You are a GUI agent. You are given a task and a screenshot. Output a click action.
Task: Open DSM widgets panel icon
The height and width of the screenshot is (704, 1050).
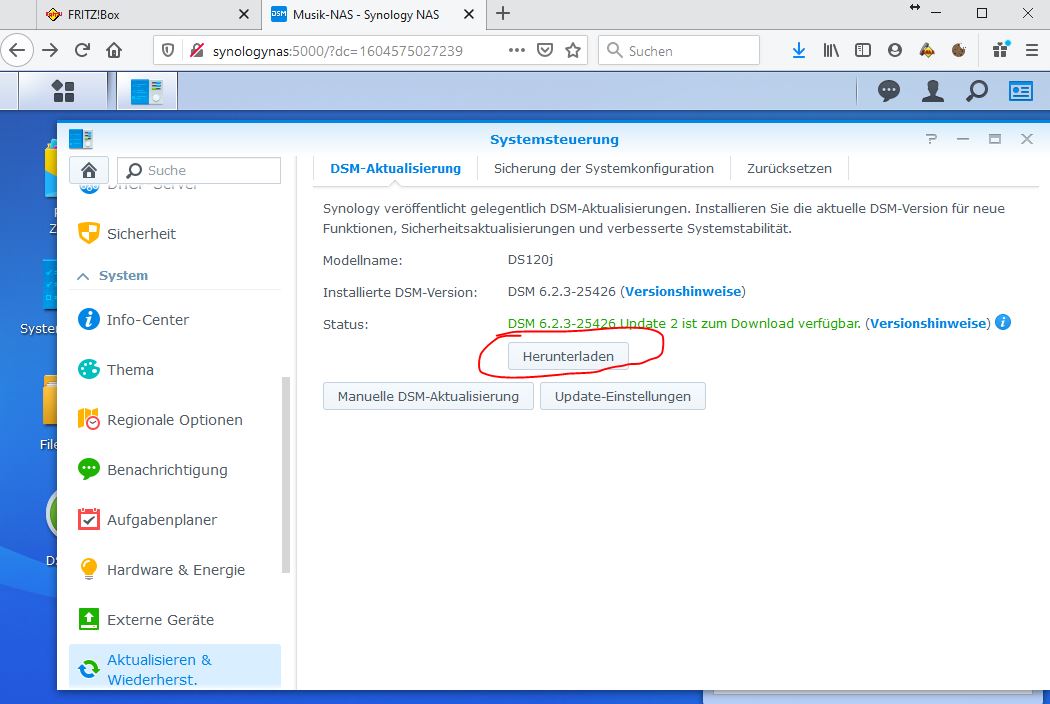click(x=1021, y=91)
